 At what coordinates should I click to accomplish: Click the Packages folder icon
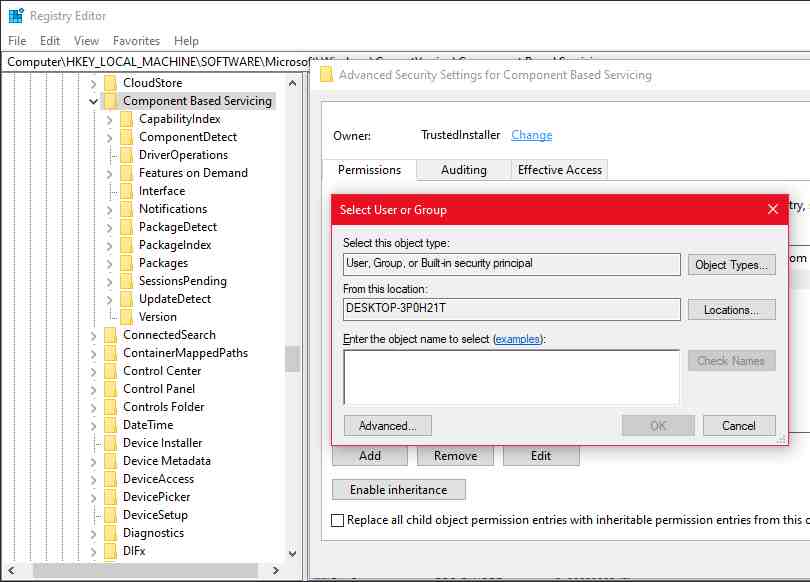(x=127, y=263)
